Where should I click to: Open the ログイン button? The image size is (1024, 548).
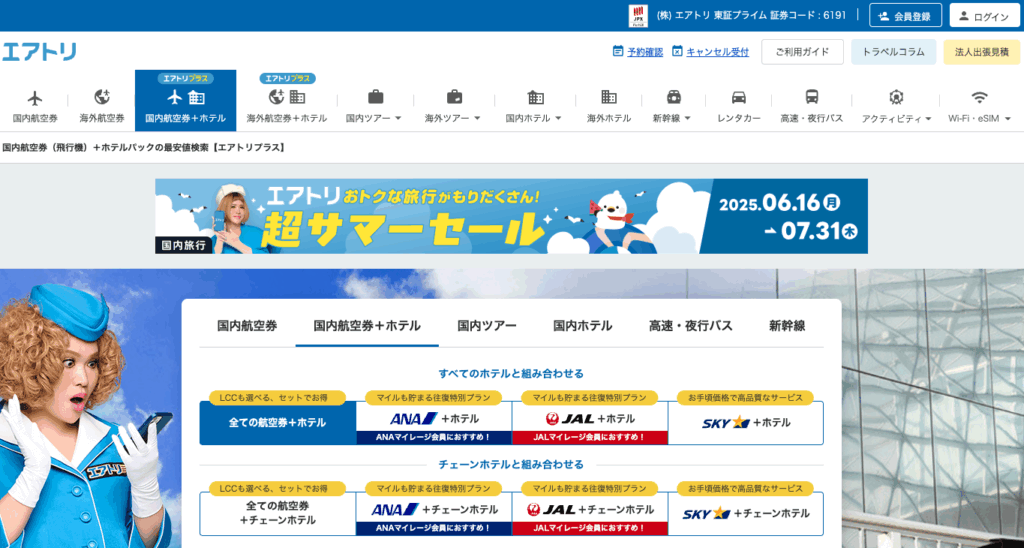coord(984,16)
